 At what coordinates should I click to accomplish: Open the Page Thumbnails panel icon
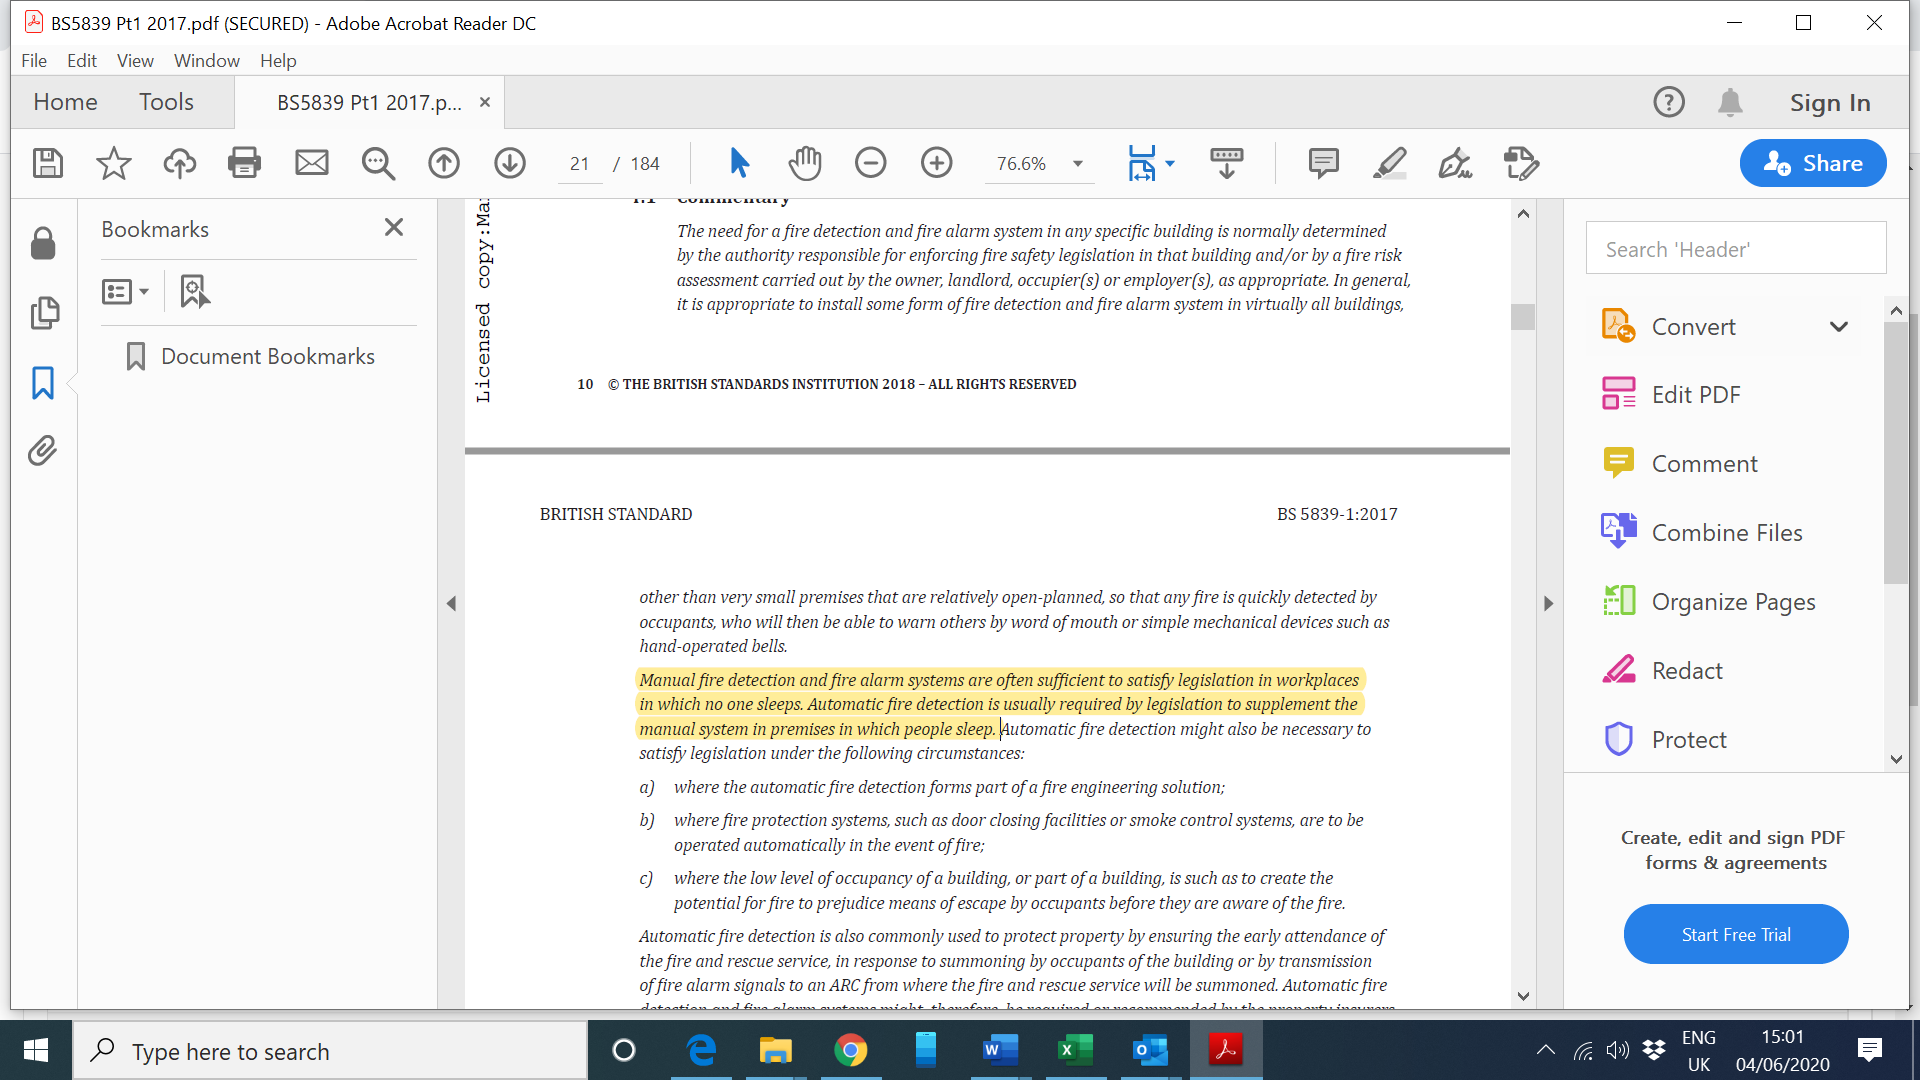[x=44, y=313]
